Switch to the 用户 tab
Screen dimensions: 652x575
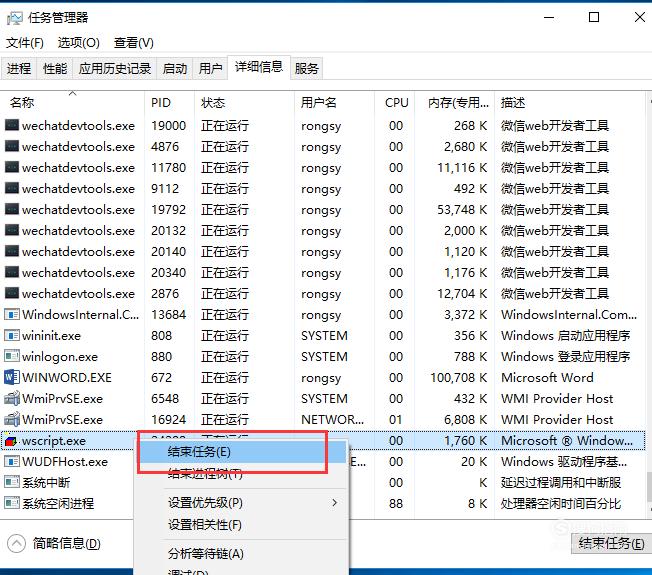pos(210,68)
